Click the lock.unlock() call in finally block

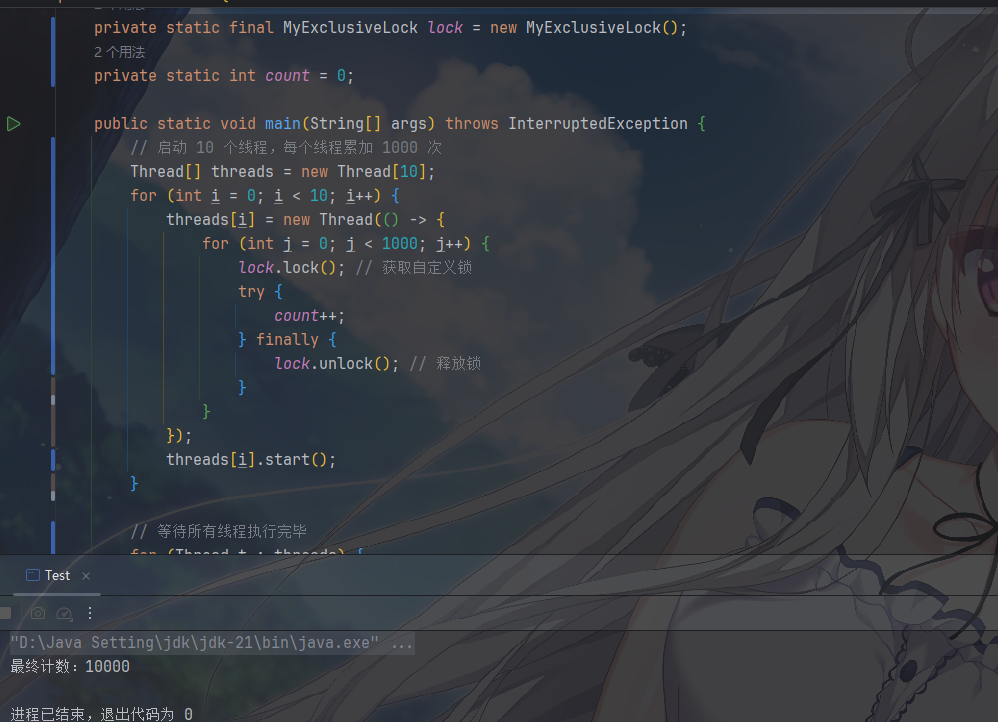coord(336,364)
